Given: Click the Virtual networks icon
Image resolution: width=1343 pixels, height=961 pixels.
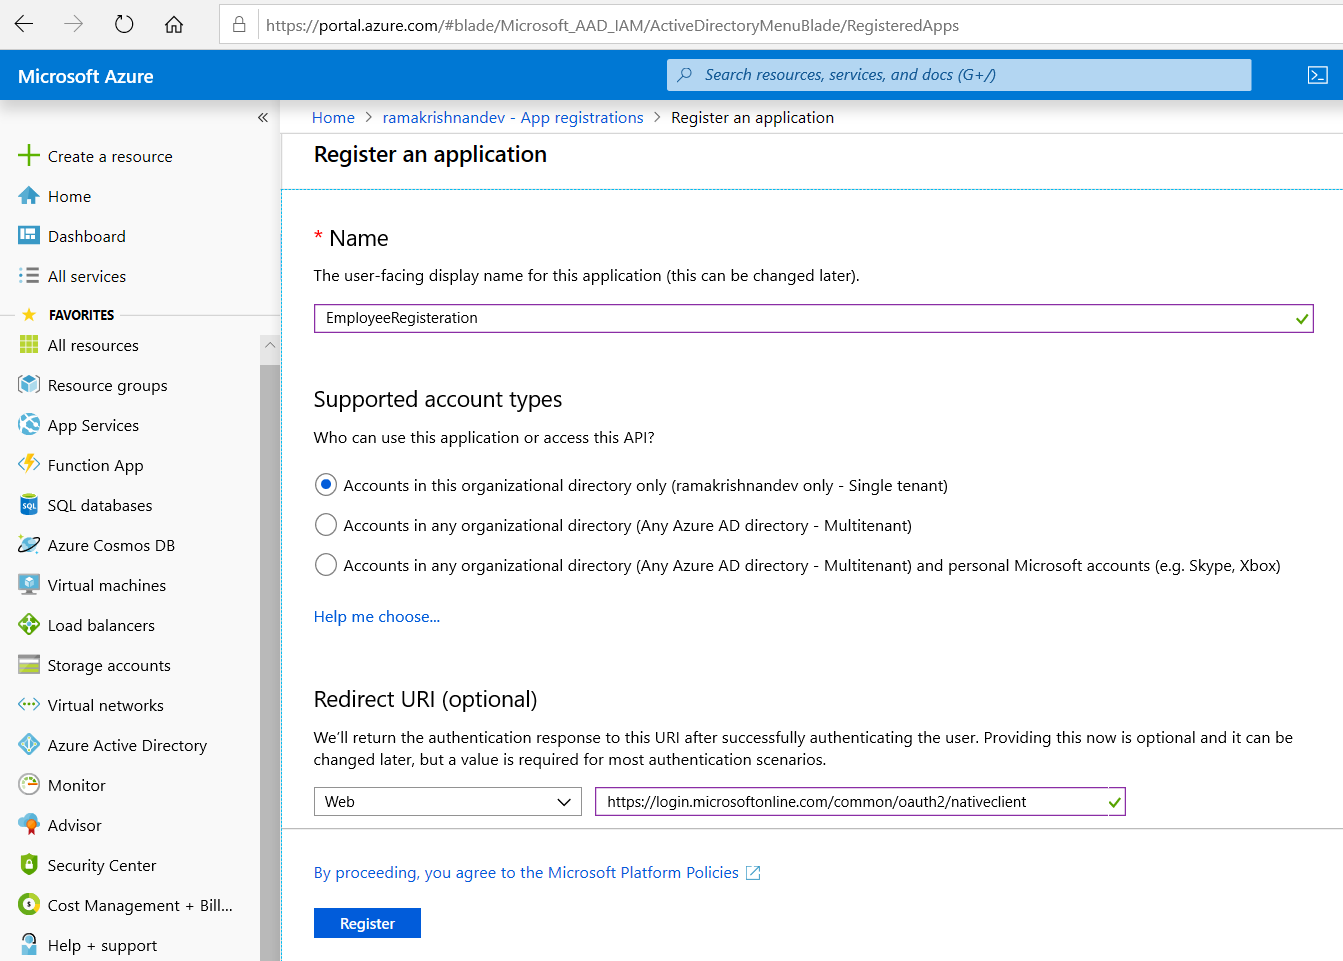Looking at the screenshot, I should pyautogui.click(x=29, y=705).
